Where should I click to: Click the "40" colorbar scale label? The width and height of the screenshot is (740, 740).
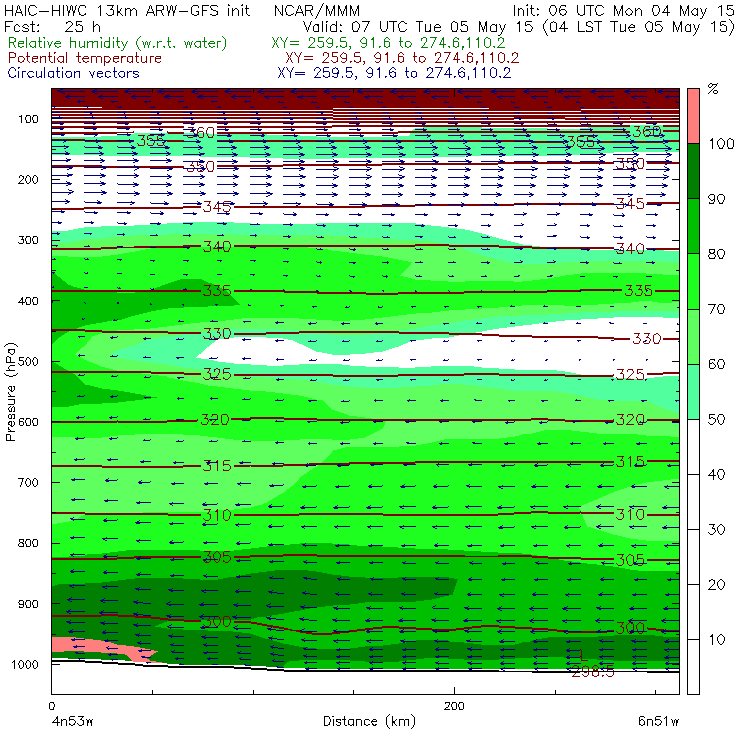[716, 474]
